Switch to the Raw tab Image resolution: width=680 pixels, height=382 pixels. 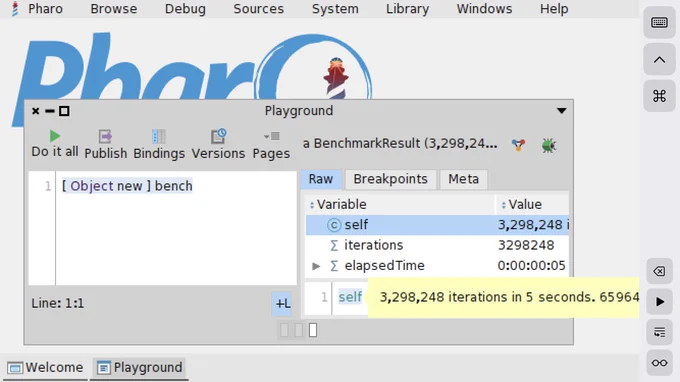pos(321,179)
